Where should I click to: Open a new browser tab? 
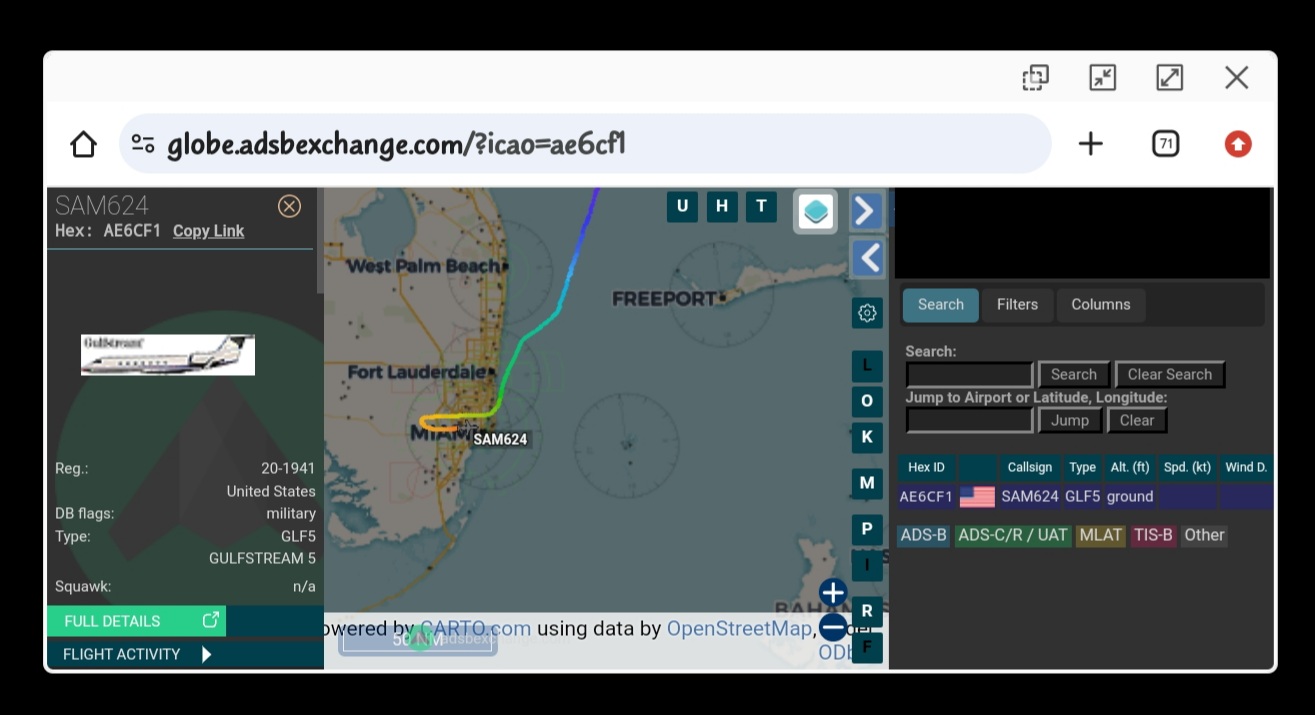coord(1090,144)
